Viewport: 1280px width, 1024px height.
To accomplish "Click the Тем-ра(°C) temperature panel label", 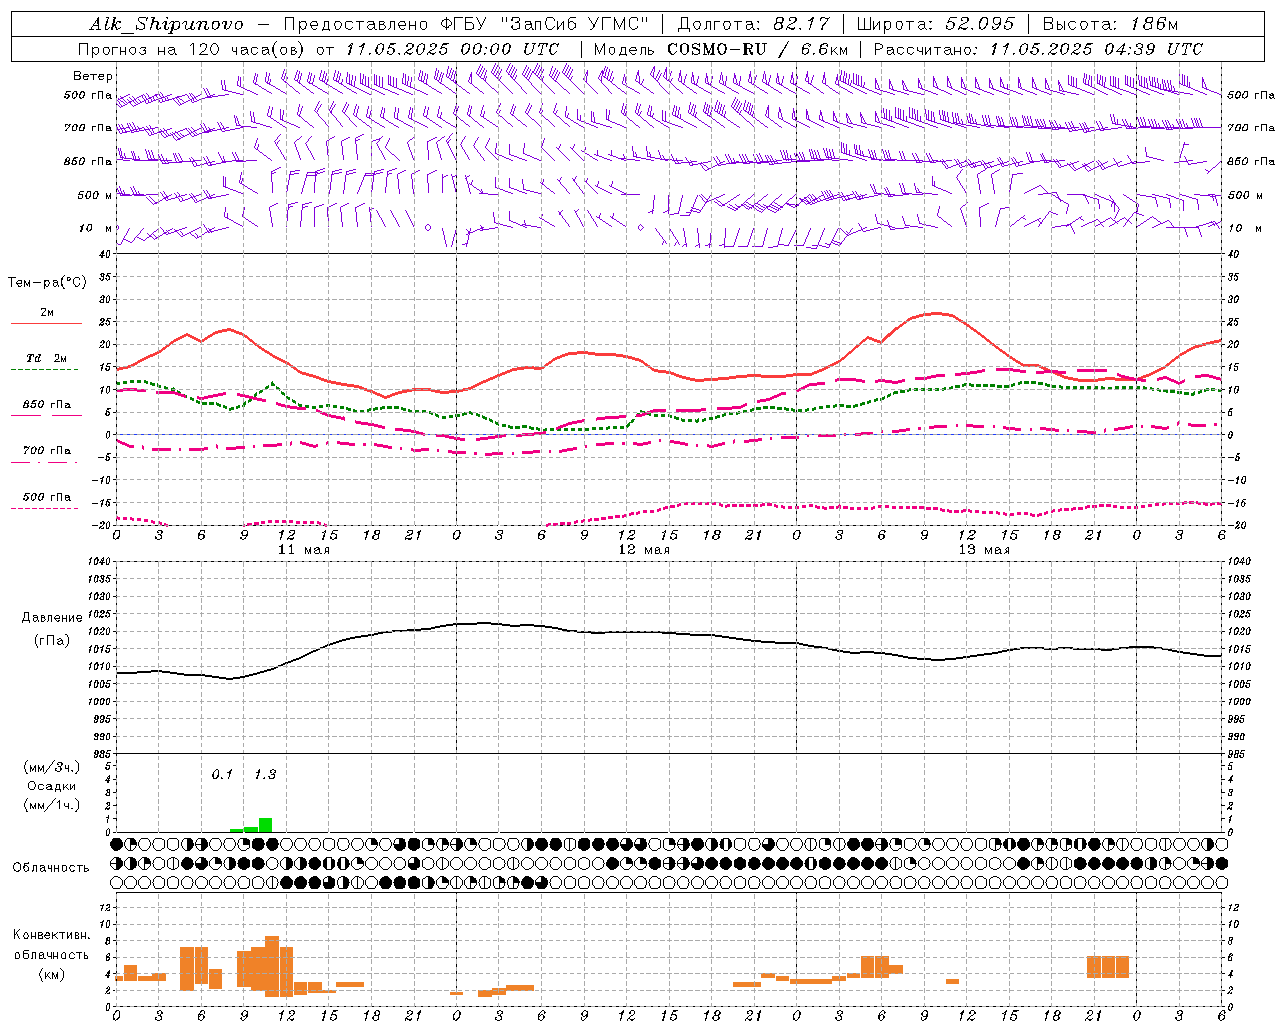I will coord(47,283).
